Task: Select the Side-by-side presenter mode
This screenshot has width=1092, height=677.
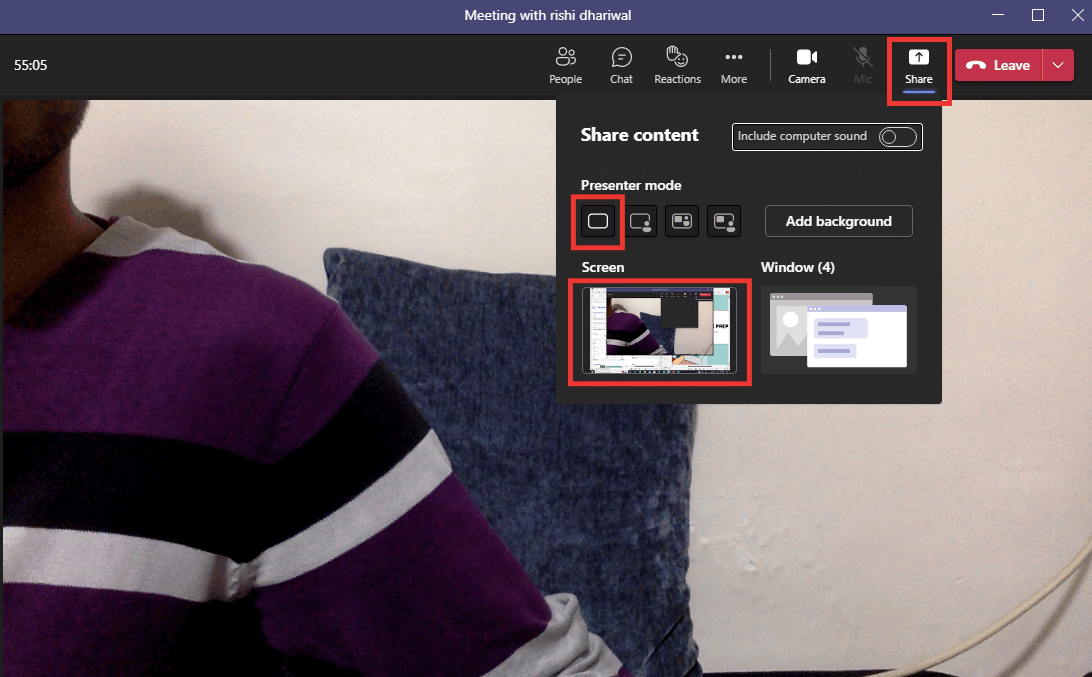Action: pyautogui.click(x=681, y=221)
